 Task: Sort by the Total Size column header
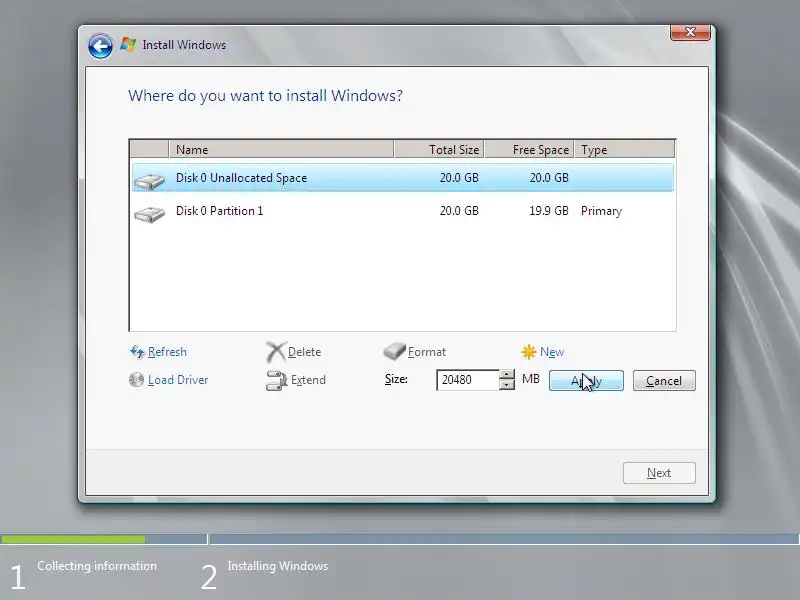(439, 149)
